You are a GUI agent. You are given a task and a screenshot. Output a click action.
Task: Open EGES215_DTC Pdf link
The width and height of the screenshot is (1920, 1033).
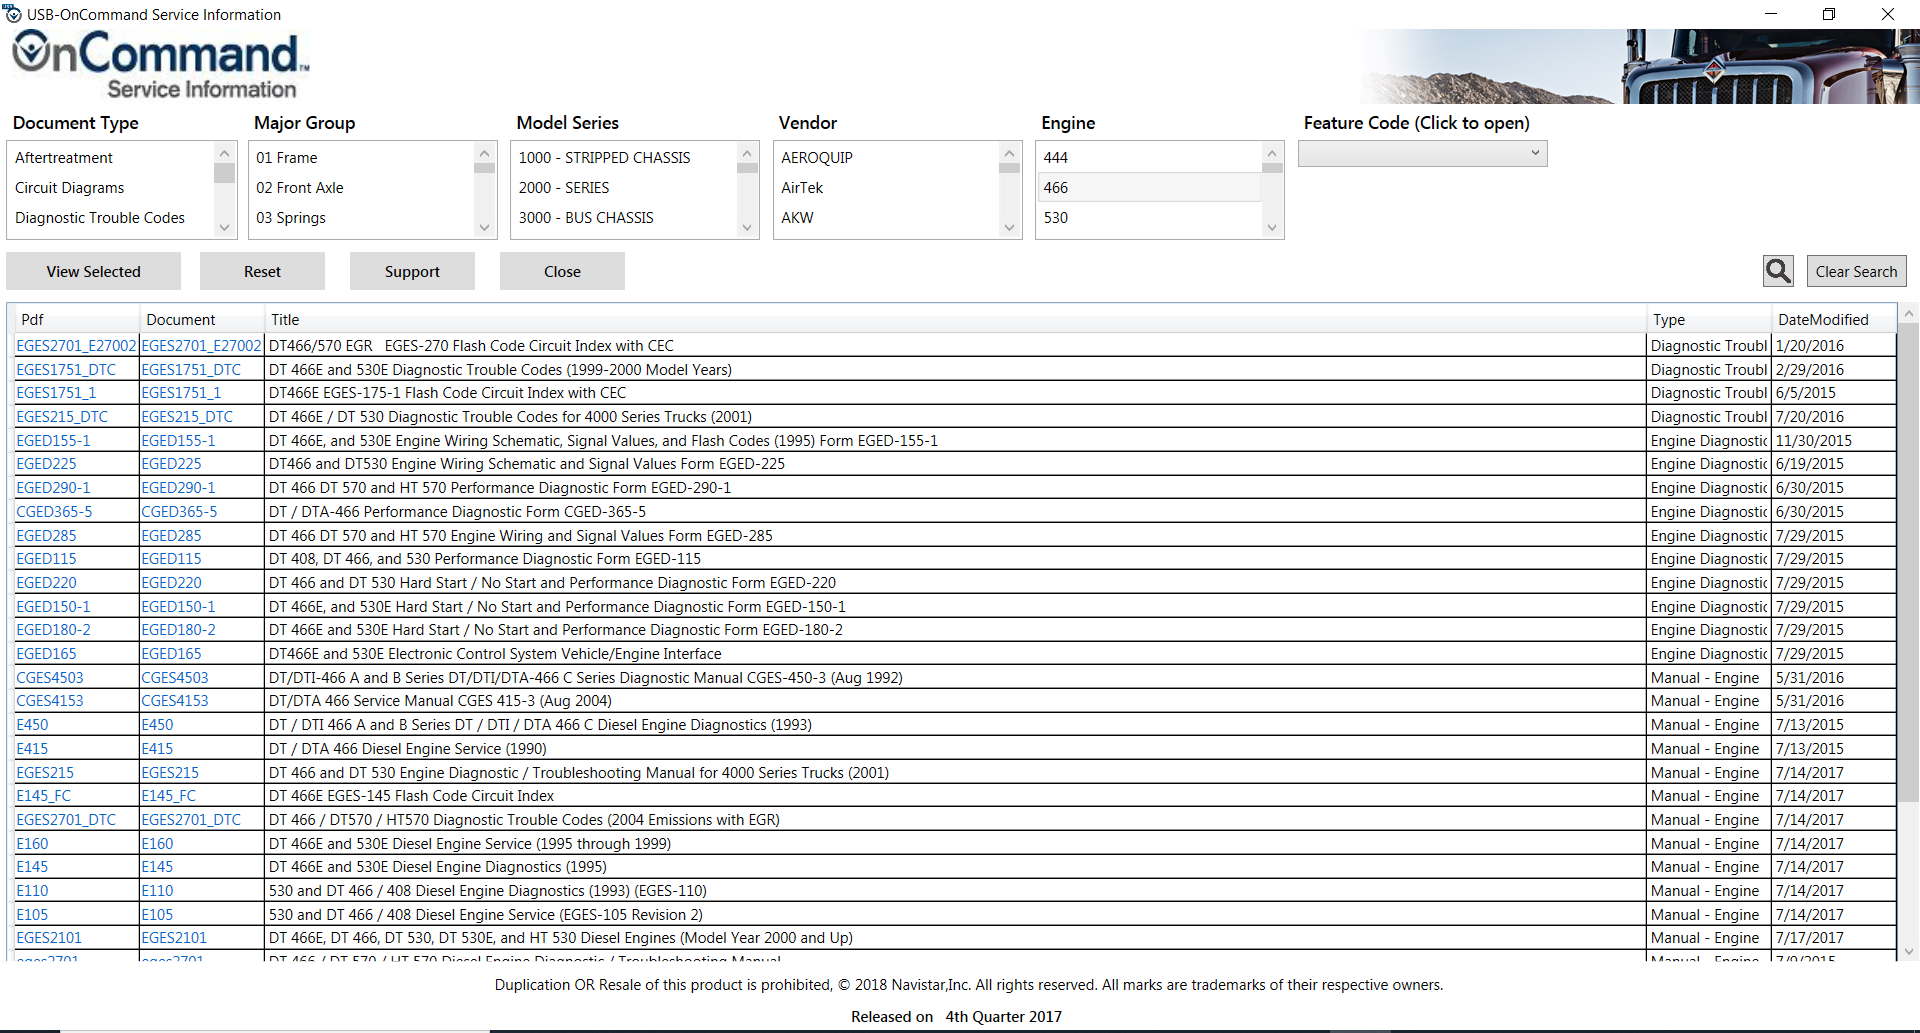point(62,416)
